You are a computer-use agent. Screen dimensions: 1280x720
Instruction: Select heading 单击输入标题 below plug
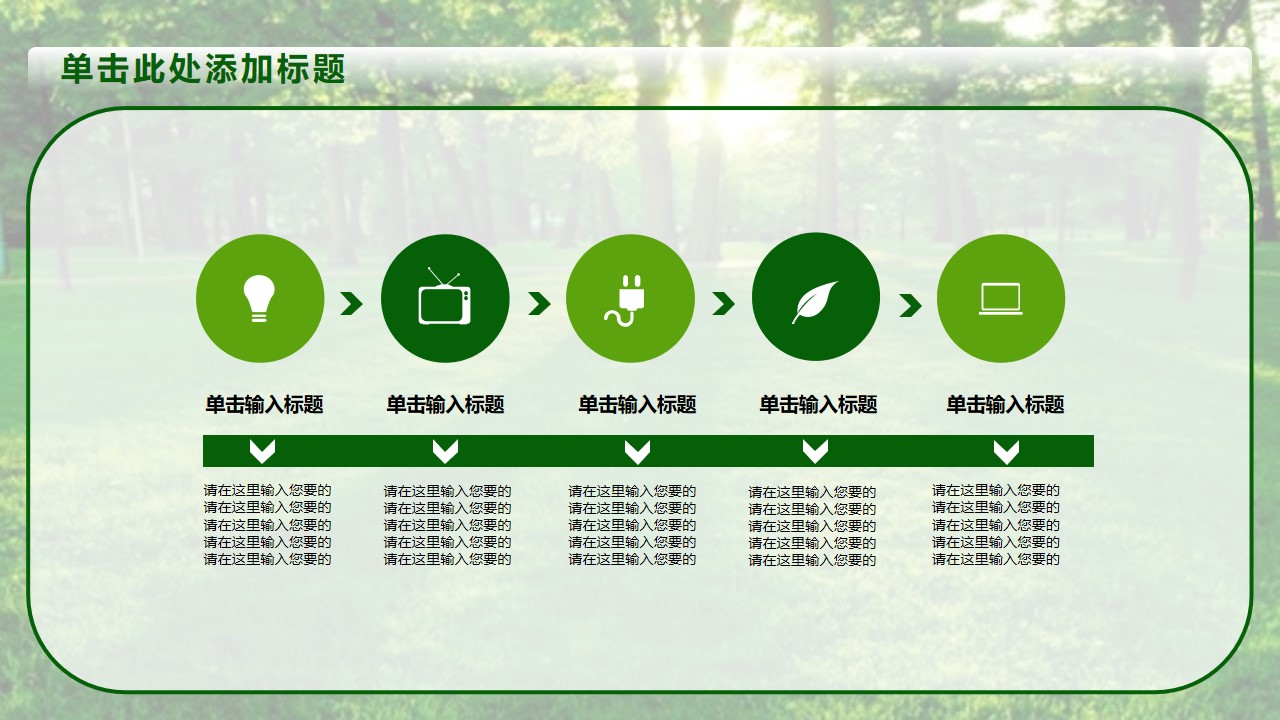coord(637,405)
